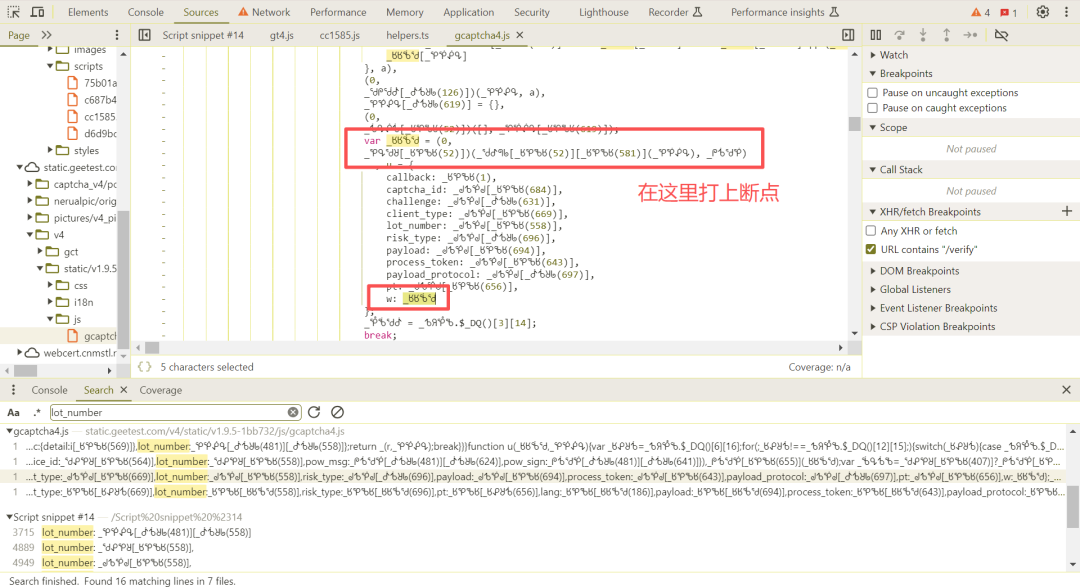The height and width of the screenshot is (587, 1080).
Task: Toggle the device toolbar icon
Action: [x=37, y=12]
